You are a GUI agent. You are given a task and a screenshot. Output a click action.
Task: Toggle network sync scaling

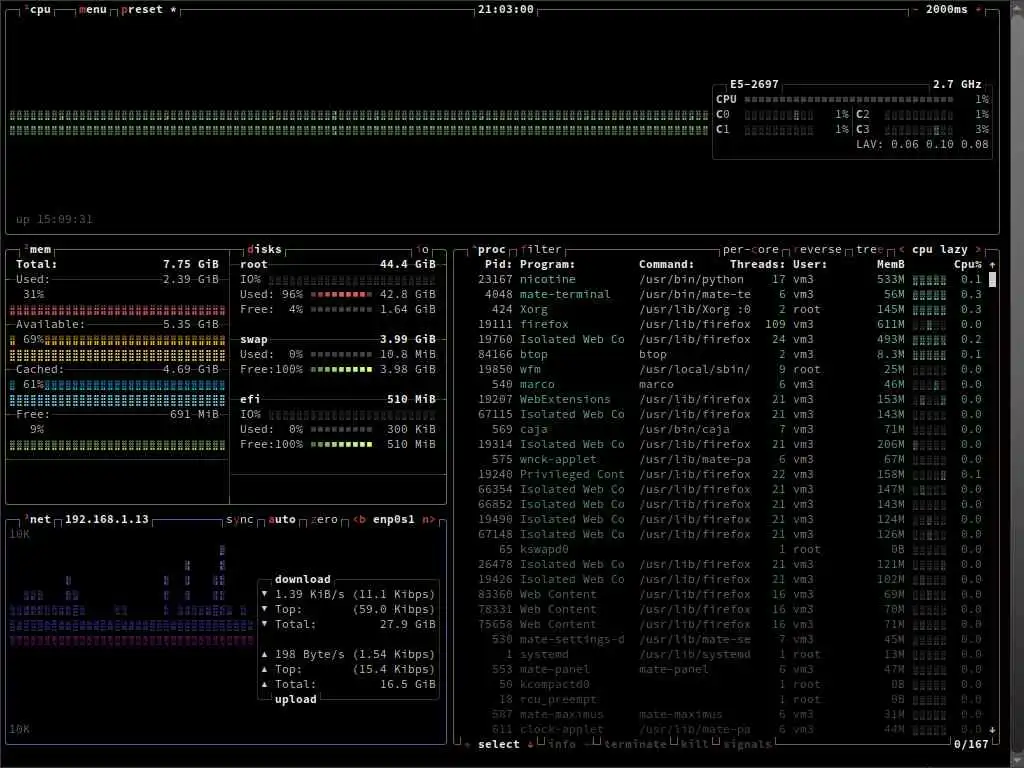tap(239, 520)
